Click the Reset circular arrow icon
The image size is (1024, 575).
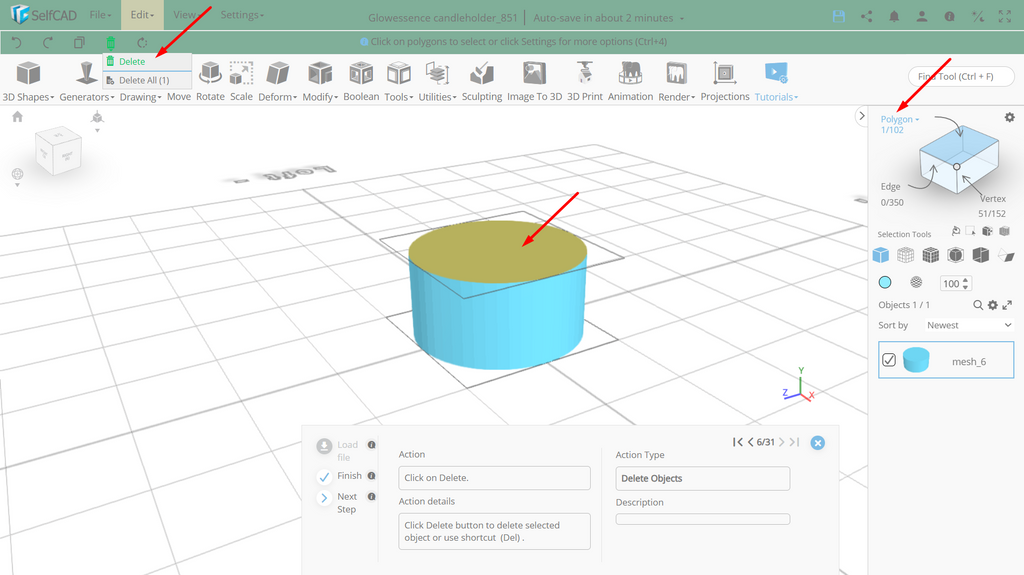point(142,42)
